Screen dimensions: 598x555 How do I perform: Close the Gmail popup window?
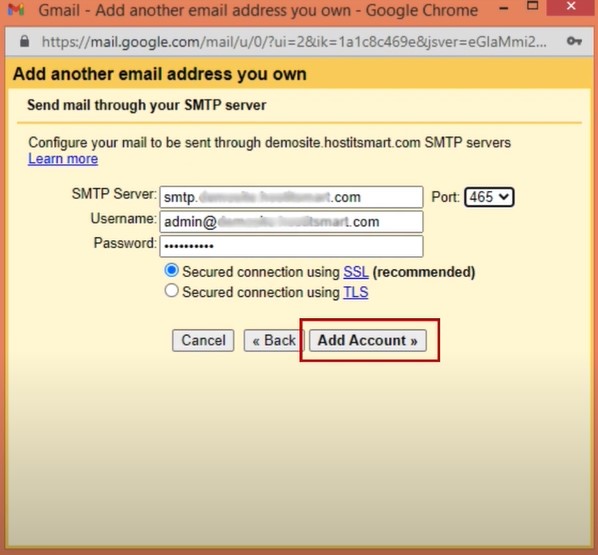[x=571, y=6]
